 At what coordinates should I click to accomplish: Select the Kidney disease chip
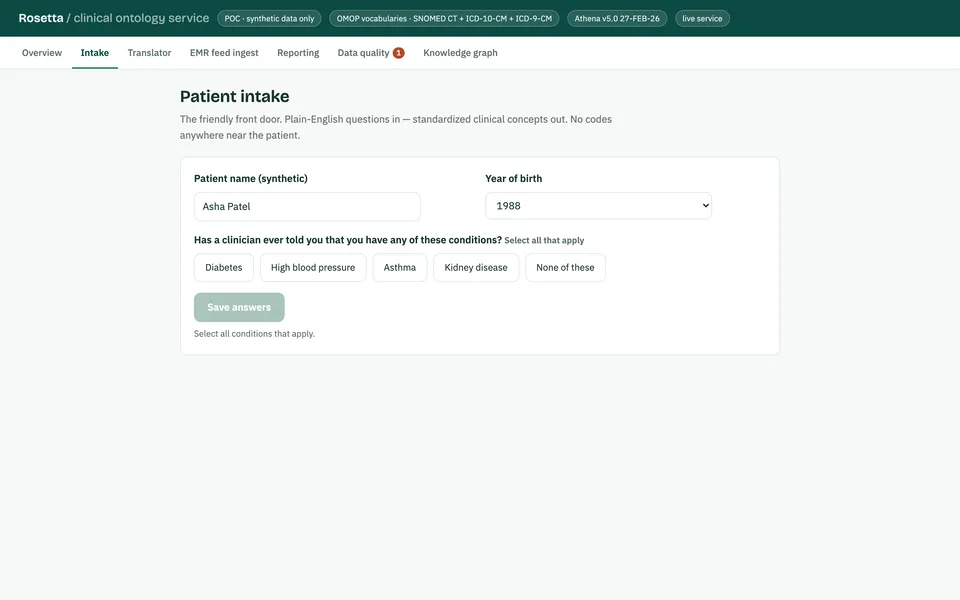click(x=476, y=268)
